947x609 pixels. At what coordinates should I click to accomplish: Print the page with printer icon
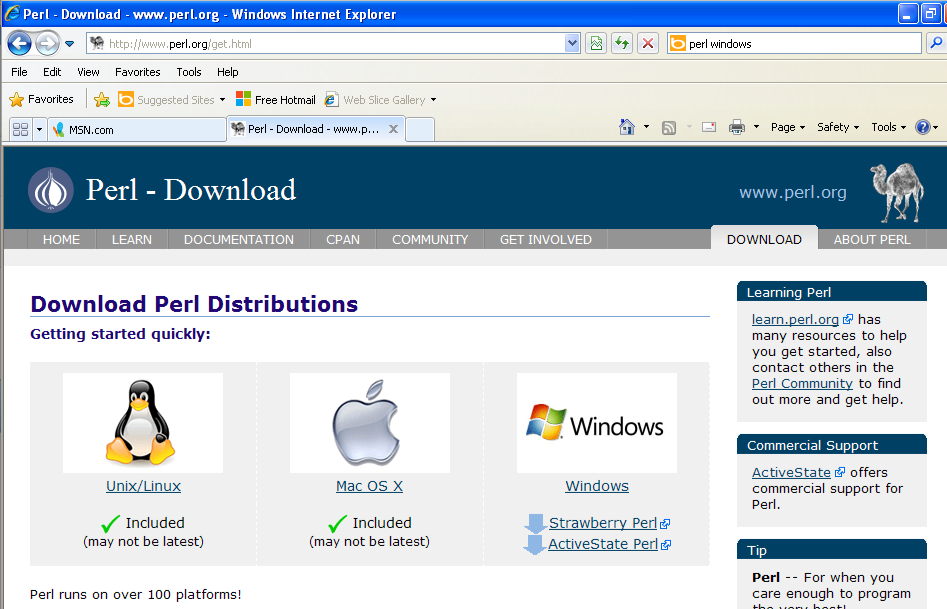tap(737, 127)
